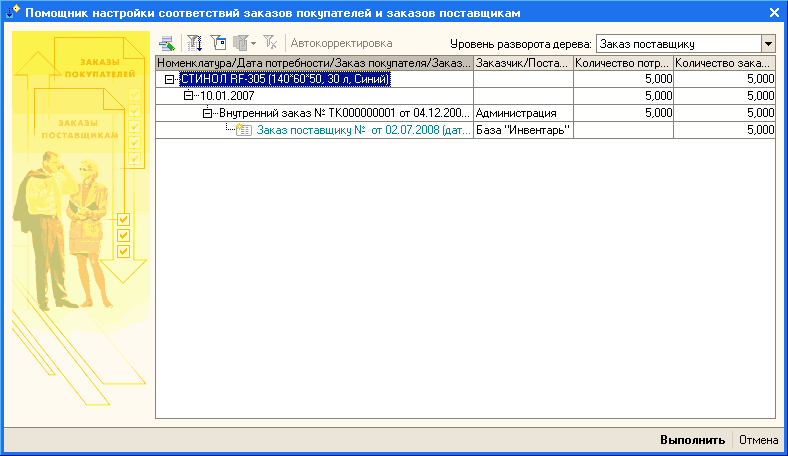Collapse the 10.01.2007 date node
The height and width of the screenshot is (456, 788).
coord(189,96)
